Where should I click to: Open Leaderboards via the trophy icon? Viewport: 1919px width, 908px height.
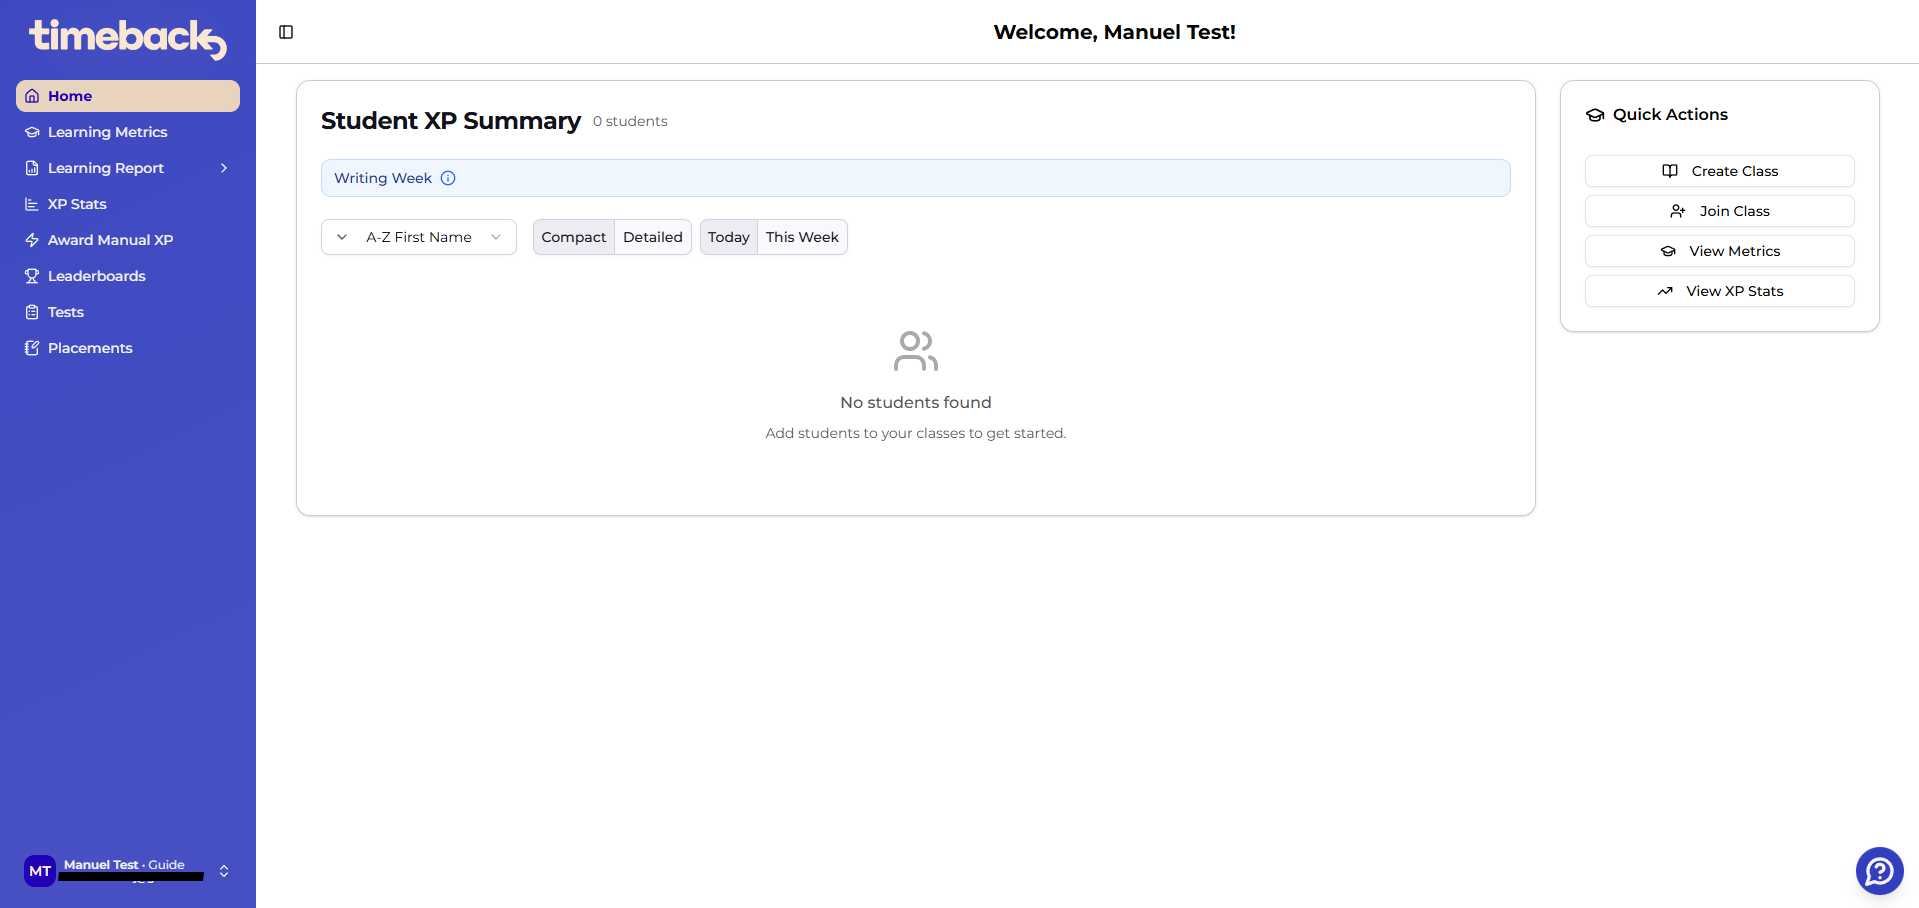pos(32,275)
